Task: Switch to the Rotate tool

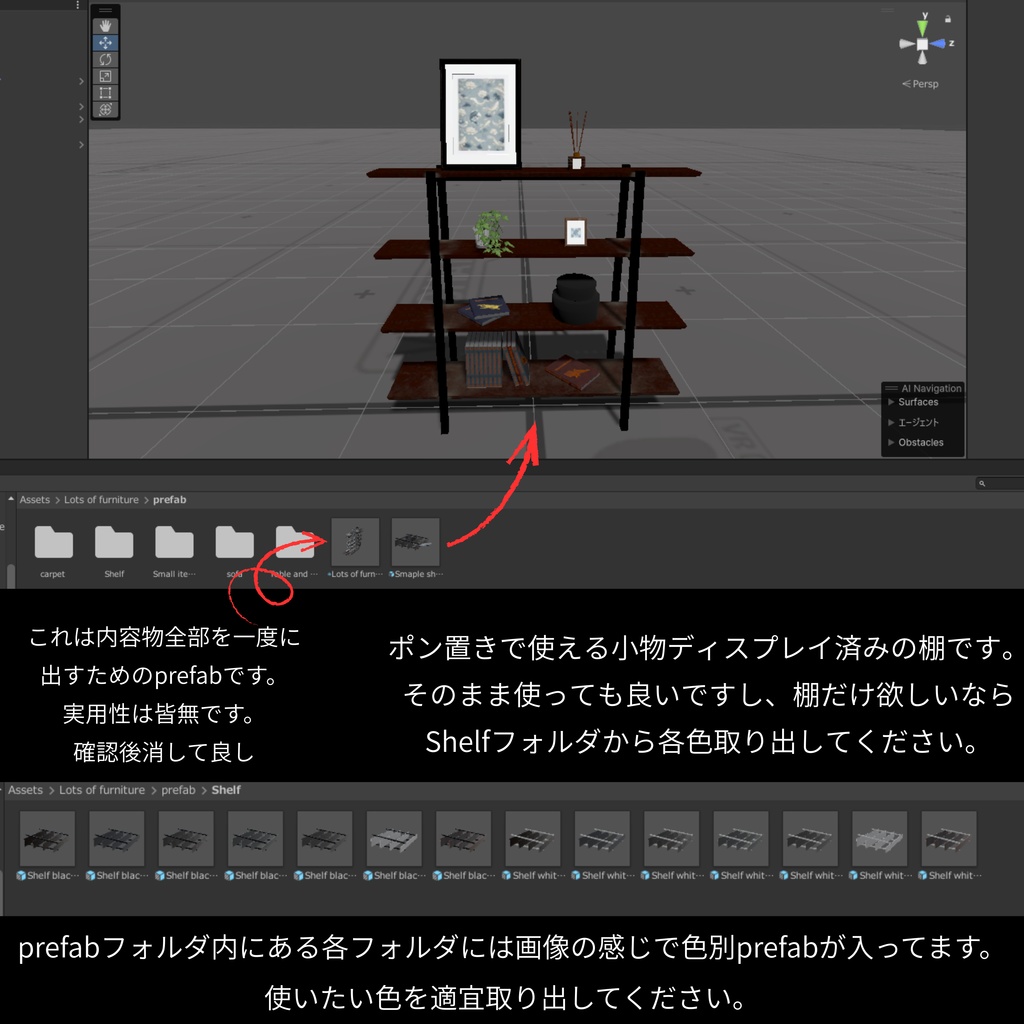Action: [105, 60]
